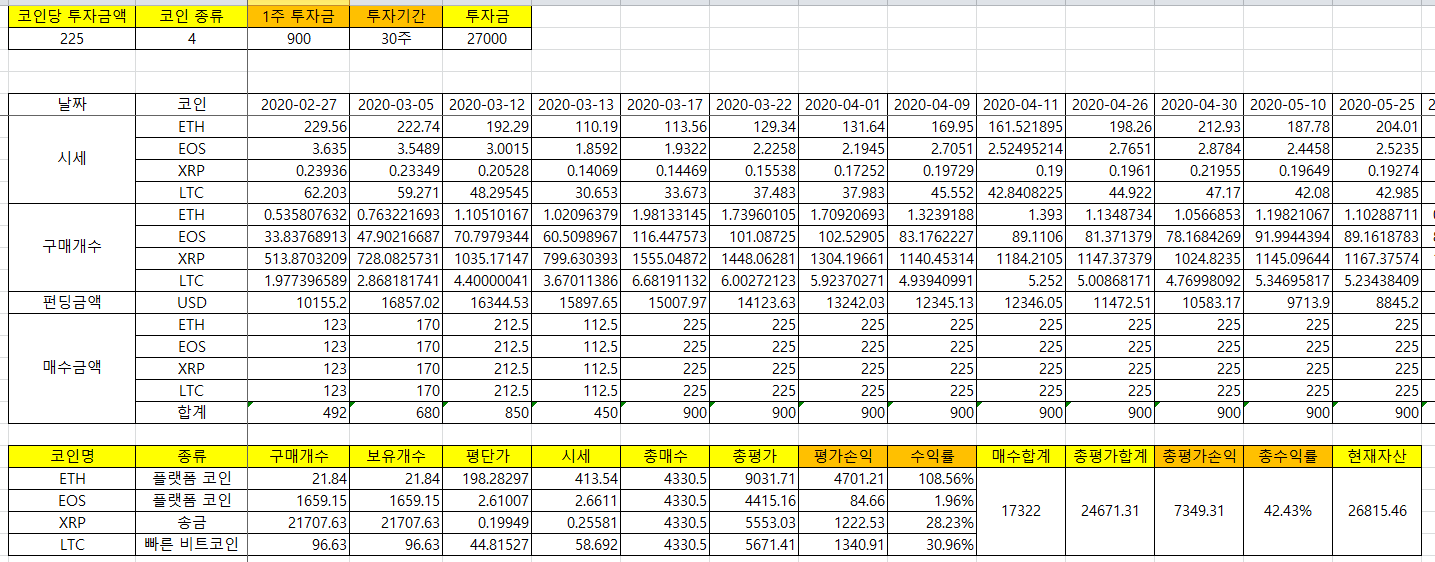
Task: Select the LTC profit cell 1340.91
Action: (843, 544)
